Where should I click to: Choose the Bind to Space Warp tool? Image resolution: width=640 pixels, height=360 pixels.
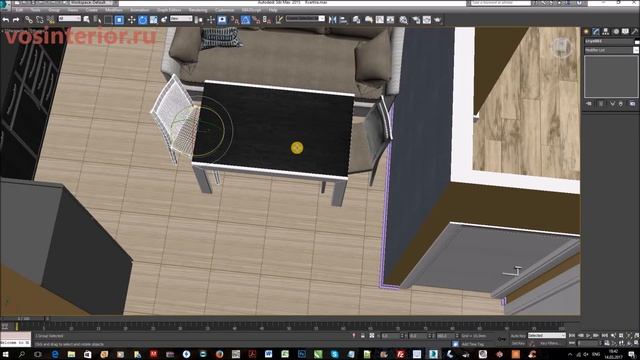[x=51, y=20]
